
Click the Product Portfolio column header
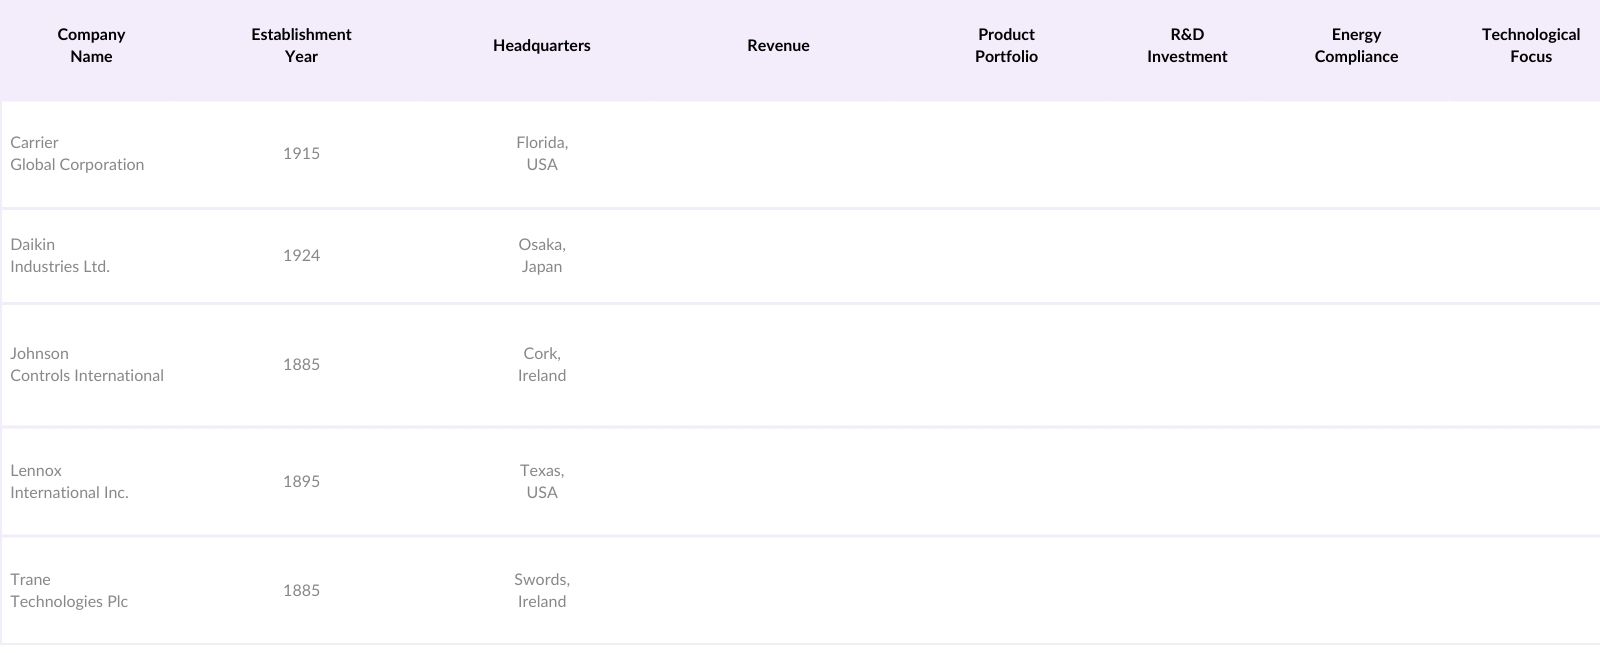point(1006,46)
